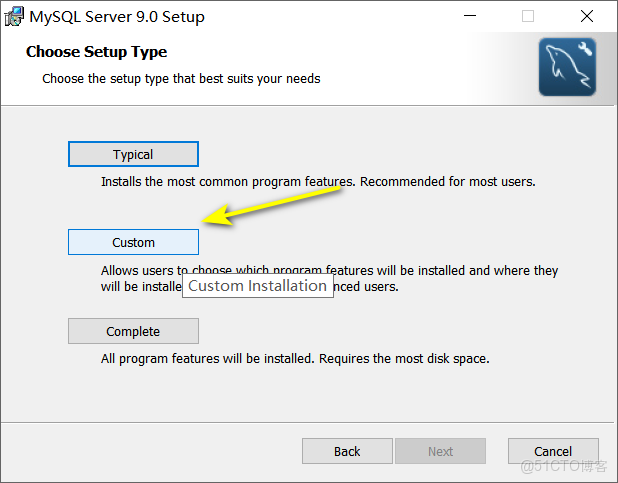The image size is (618, 483).
Task: Choose the Typical setup type button
Action: [133, 154]
